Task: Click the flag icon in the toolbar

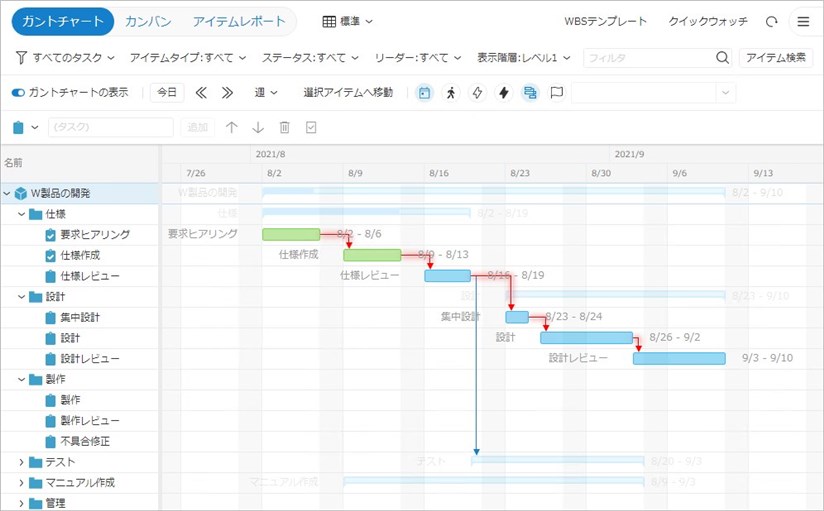Action: tap(557, 93)
